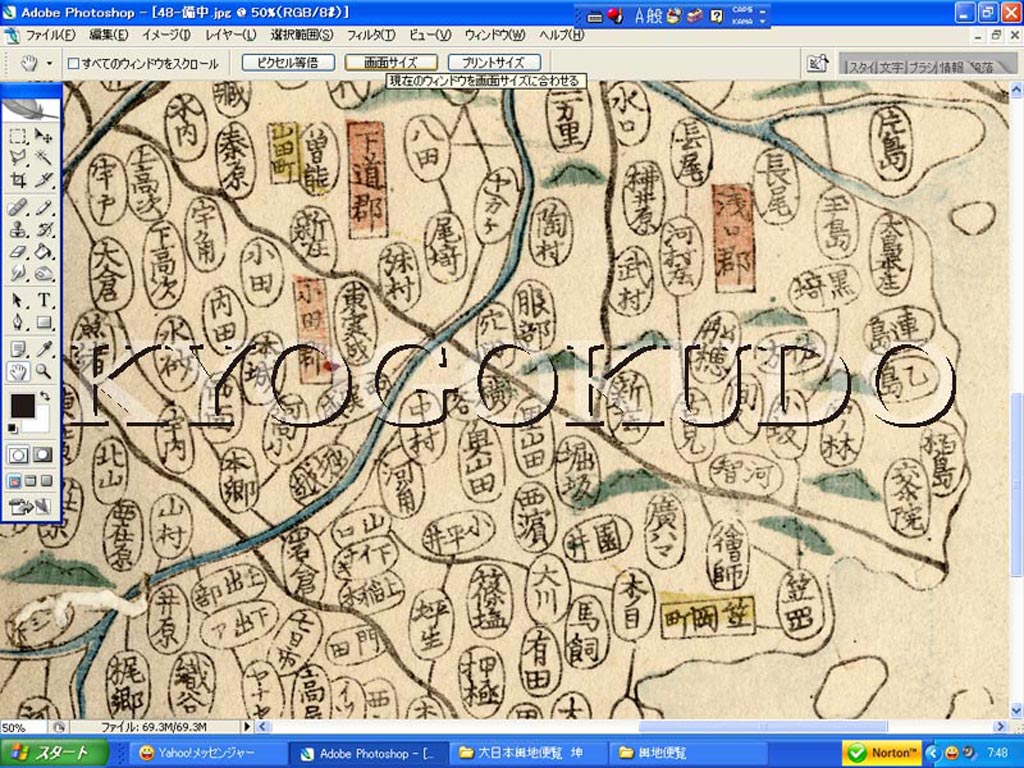The width and height of the screenshot is (1024, 768).
Task: Open IME help question mark icon
Action: click(716, 16)
